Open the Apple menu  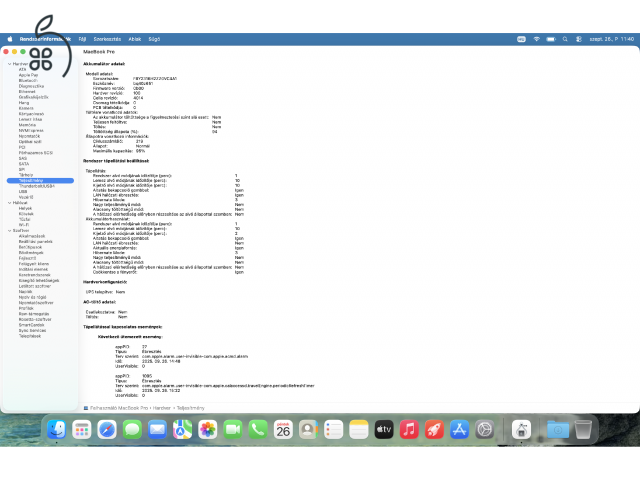coord(10,39)
